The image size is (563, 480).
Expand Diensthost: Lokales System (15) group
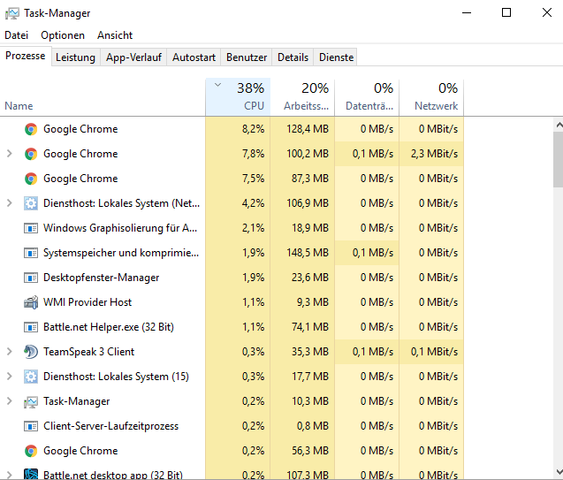[9, 376]
